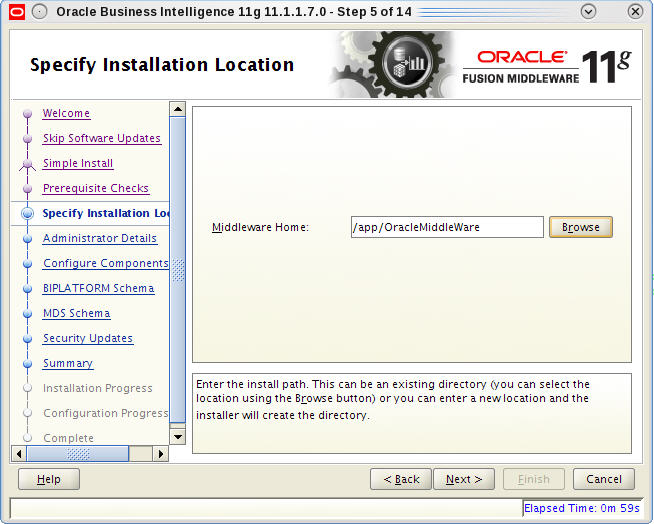Click the step list scroll-down arrow

(x=178, y=437)
